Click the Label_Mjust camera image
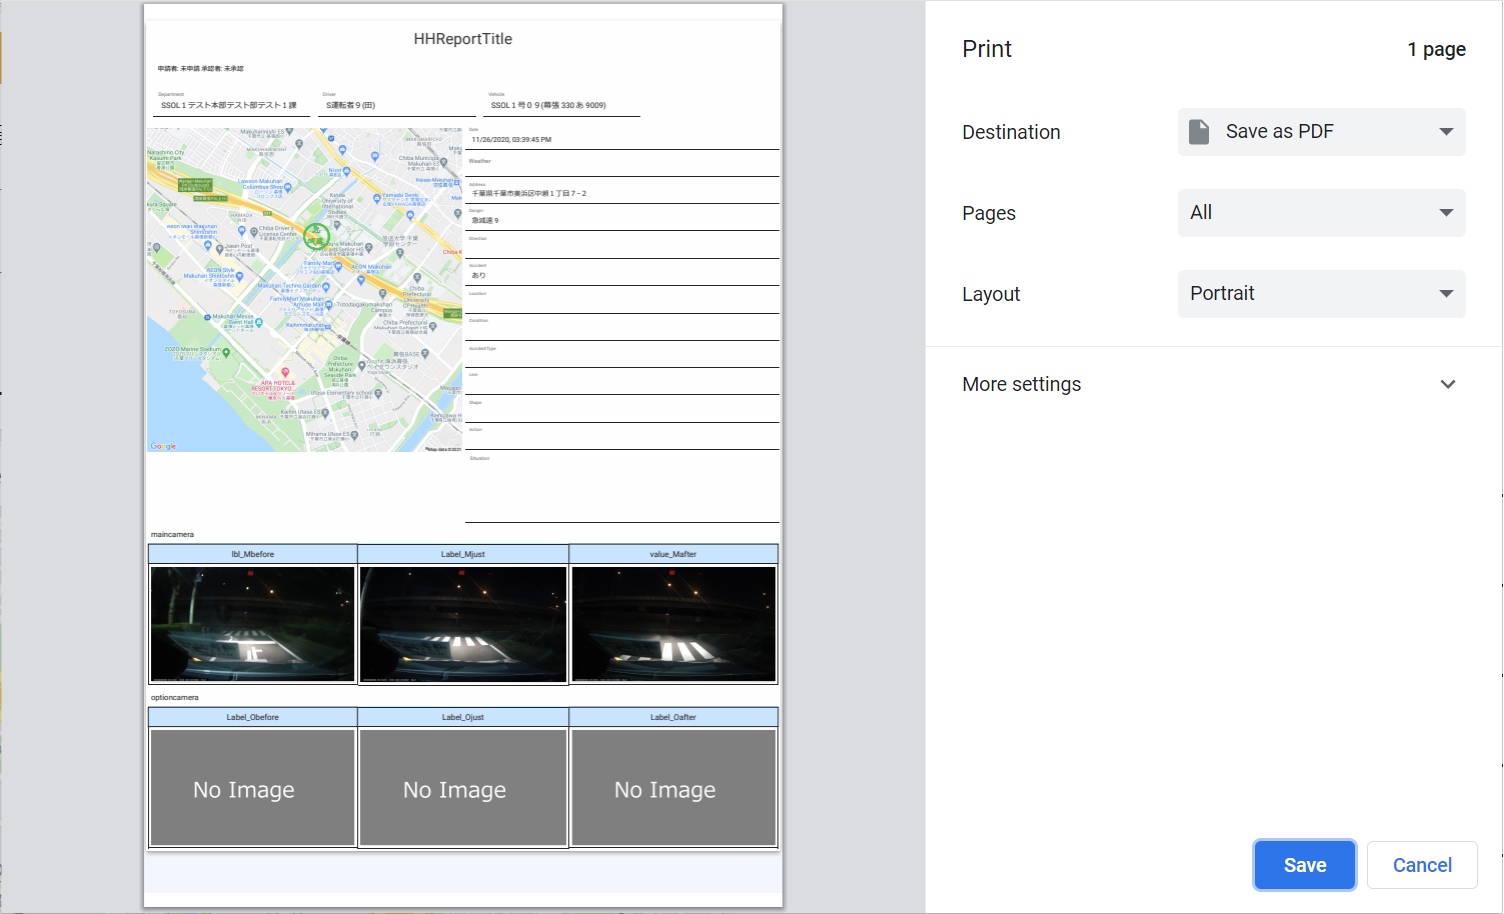Viewport: 1504px width, 914px height. 463,624
